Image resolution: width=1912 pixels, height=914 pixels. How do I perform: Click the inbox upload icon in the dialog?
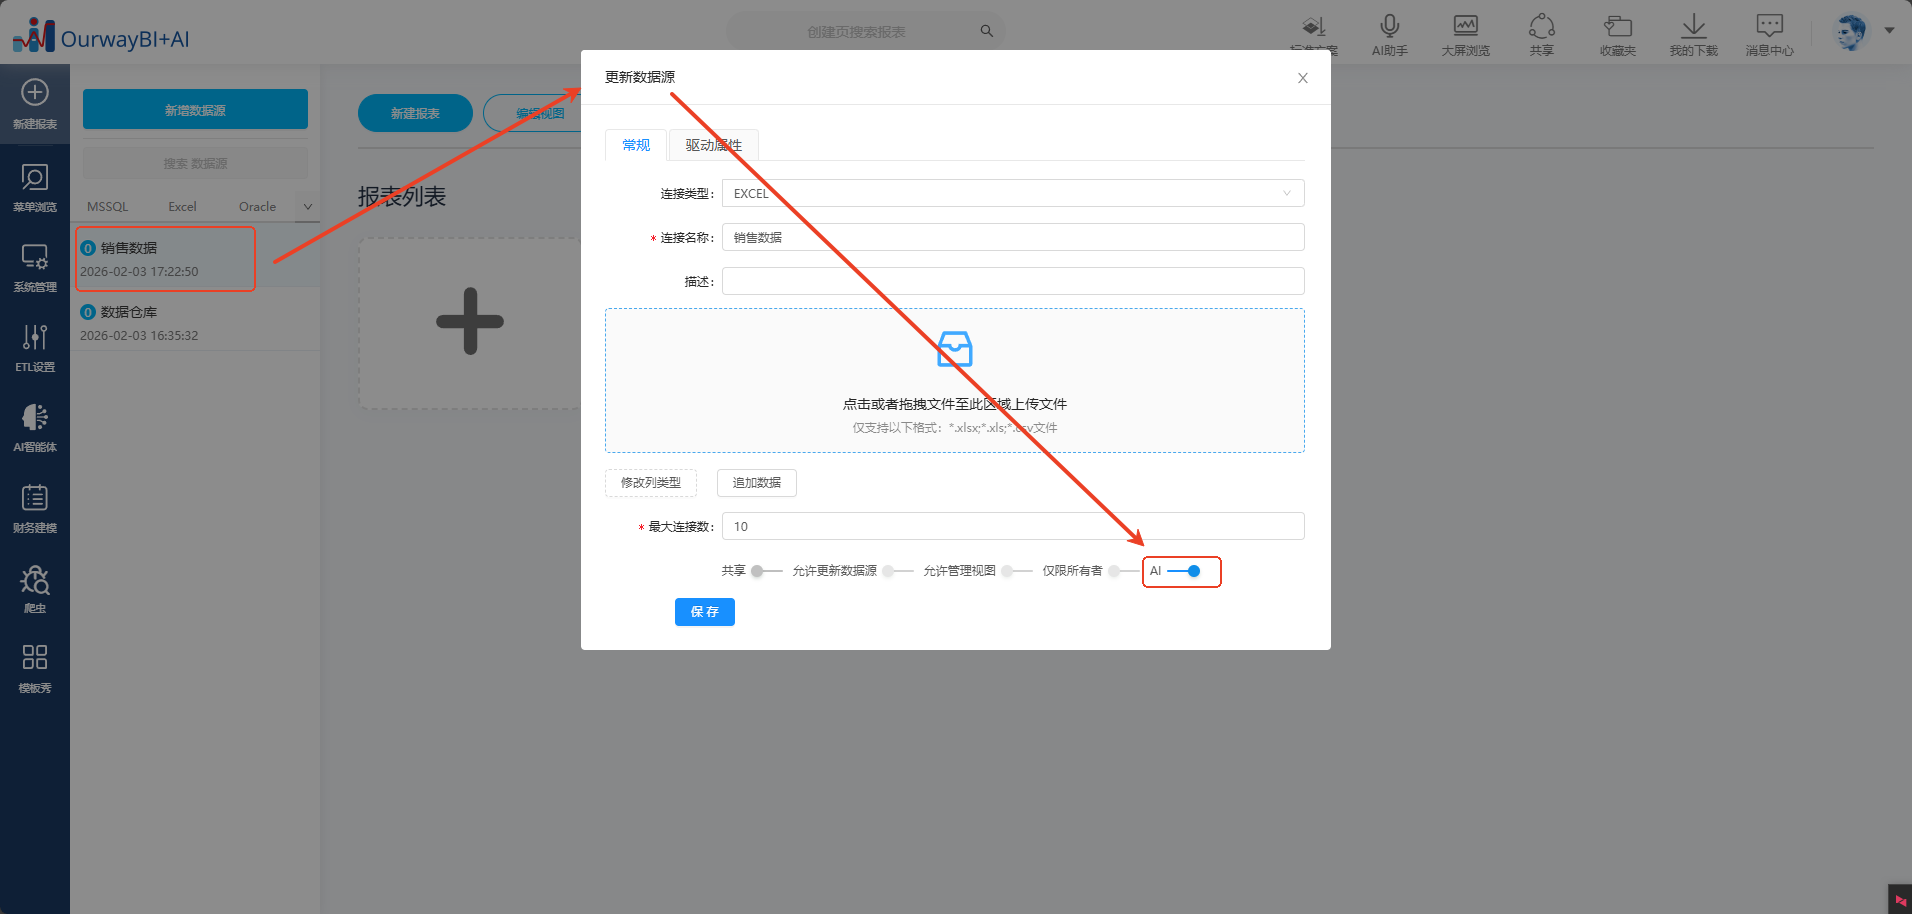coord(955,349)
